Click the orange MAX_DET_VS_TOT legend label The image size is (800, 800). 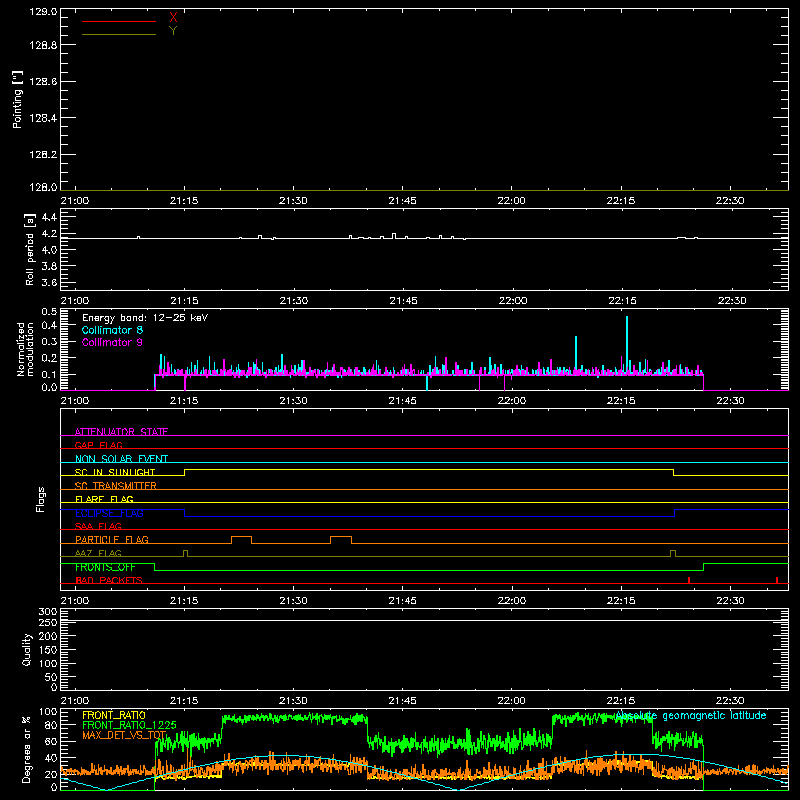(124, 735)
